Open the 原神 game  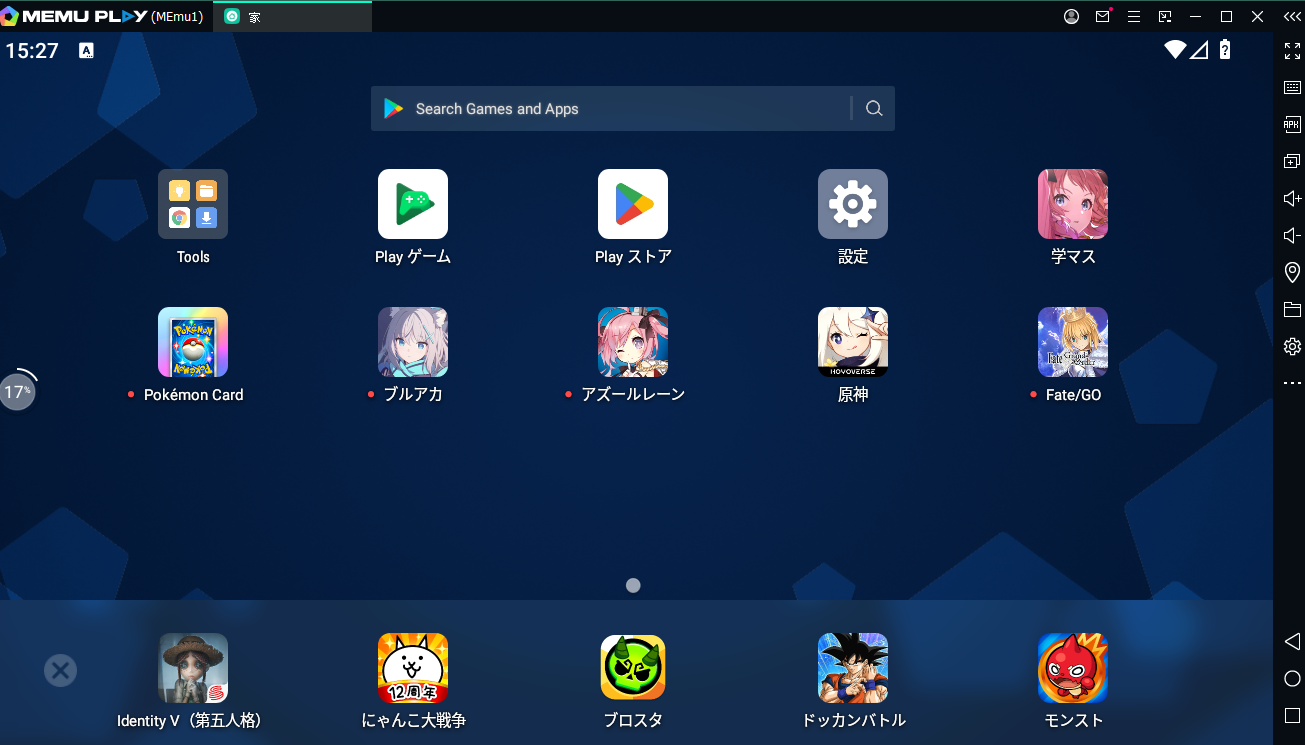pyautogui.click(x=853, y=342)
